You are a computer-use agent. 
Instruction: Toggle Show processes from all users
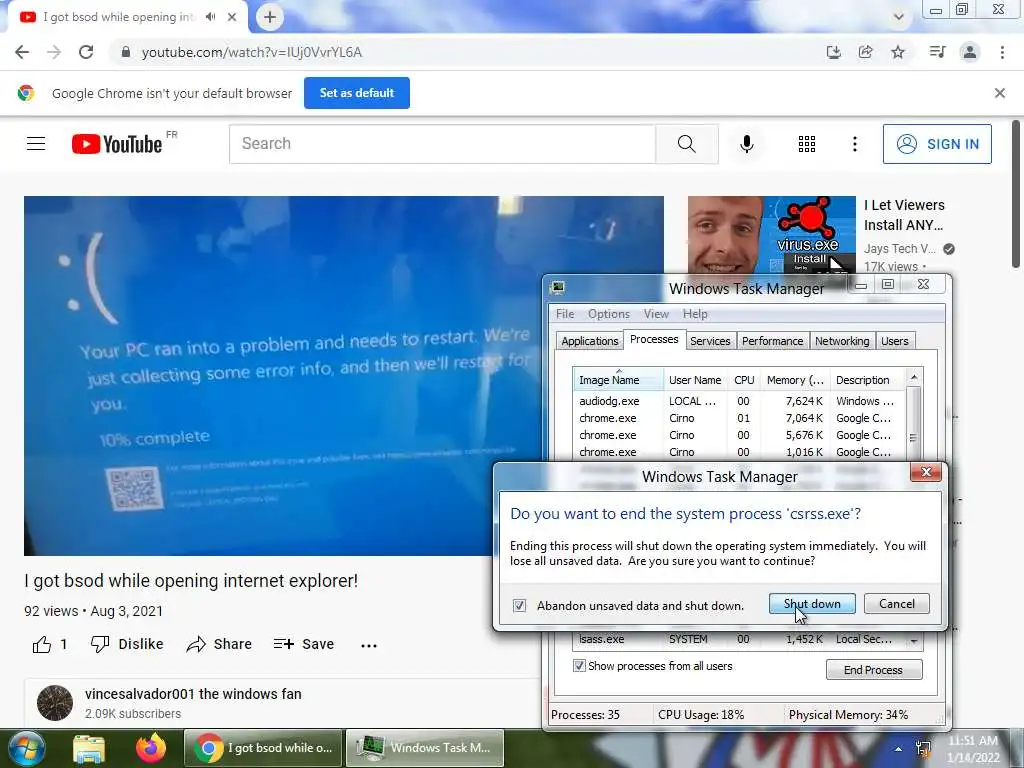point(579,665)
